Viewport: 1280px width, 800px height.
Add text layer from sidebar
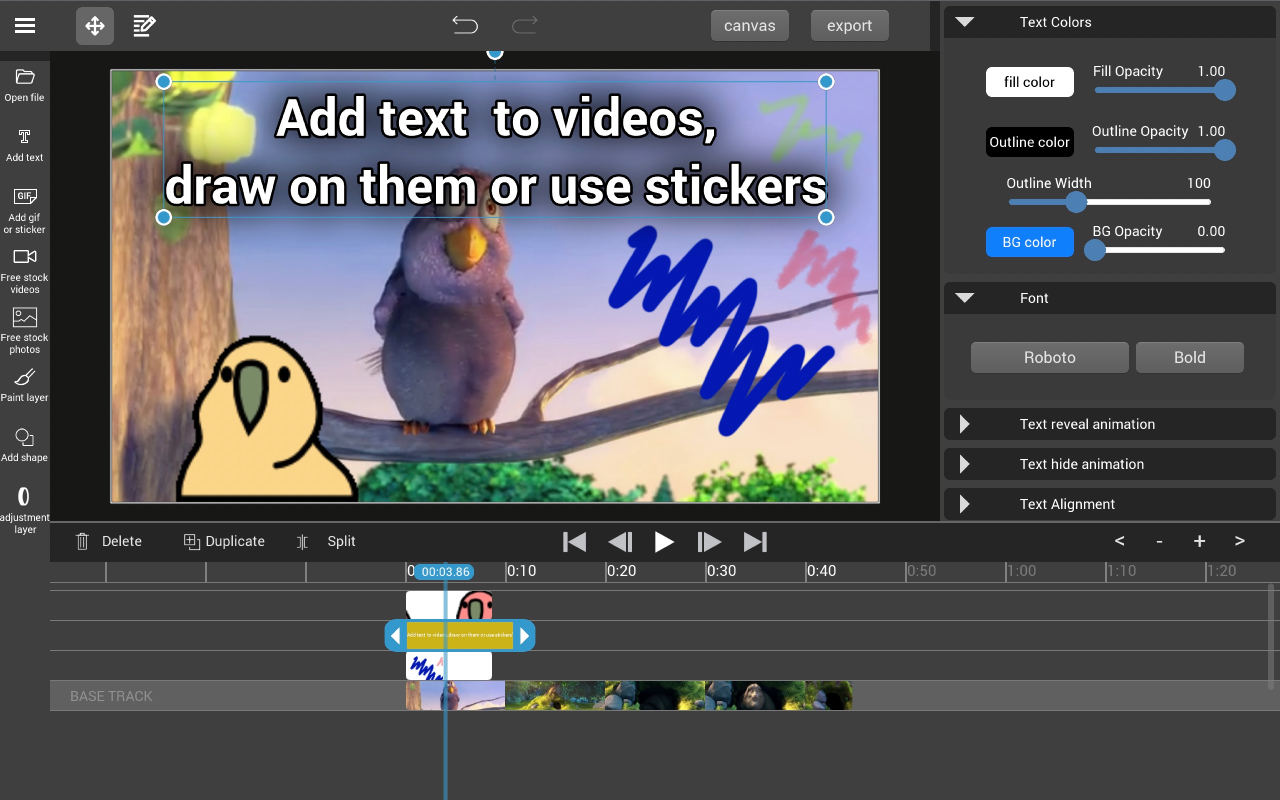click(x=25, y=146)
